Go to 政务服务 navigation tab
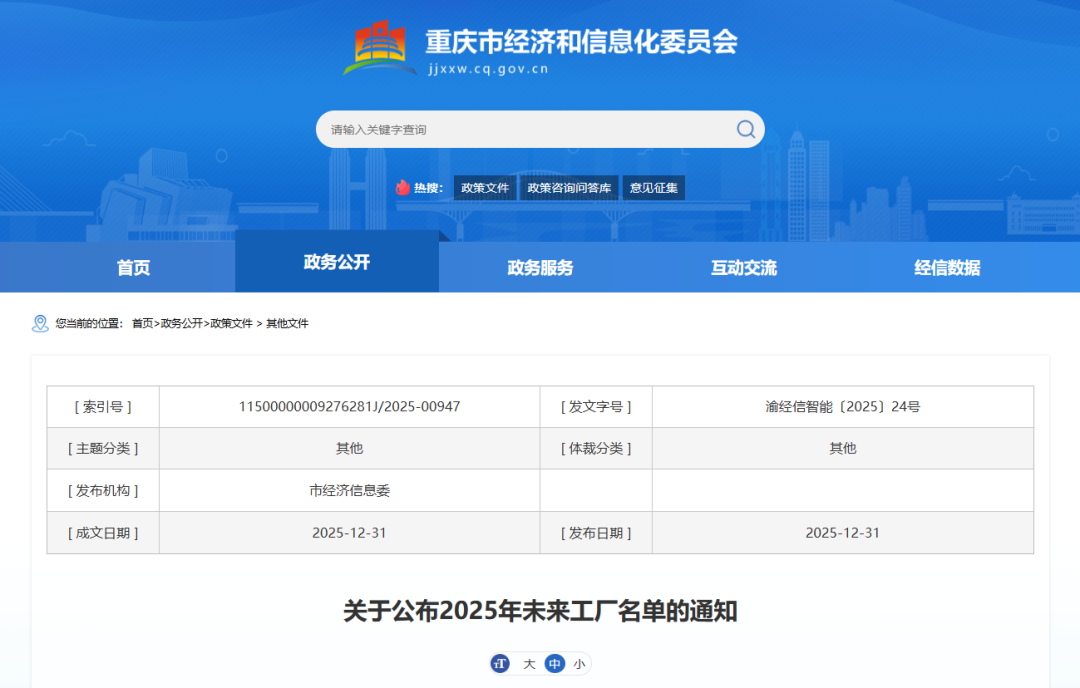 tap(540, 267)
